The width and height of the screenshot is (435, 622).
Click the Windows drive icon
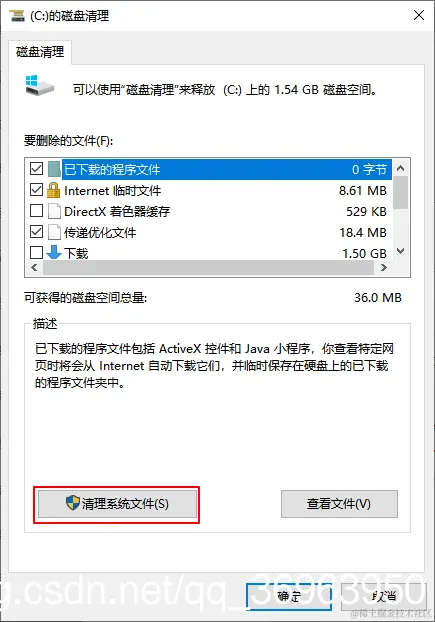coord(39,84)
